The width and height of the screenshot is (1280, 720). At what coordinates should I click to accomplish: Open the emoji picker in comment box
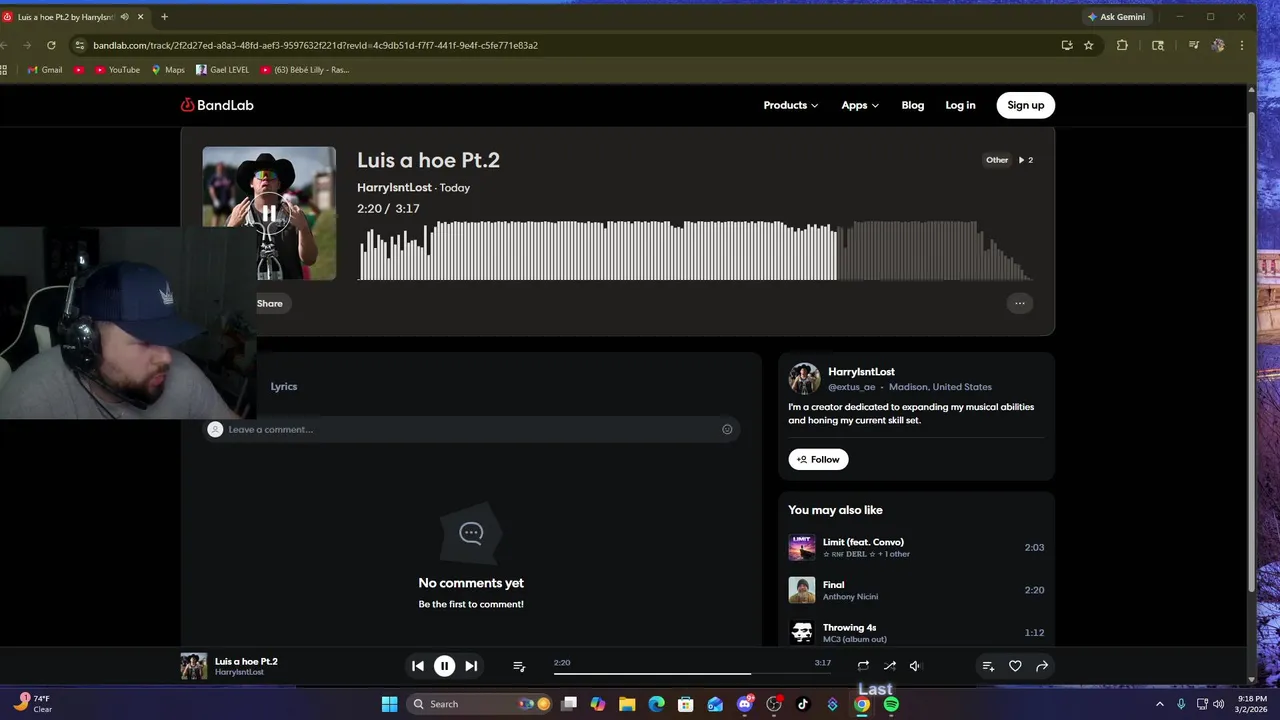pyautogui.click(x=727, y=429)
